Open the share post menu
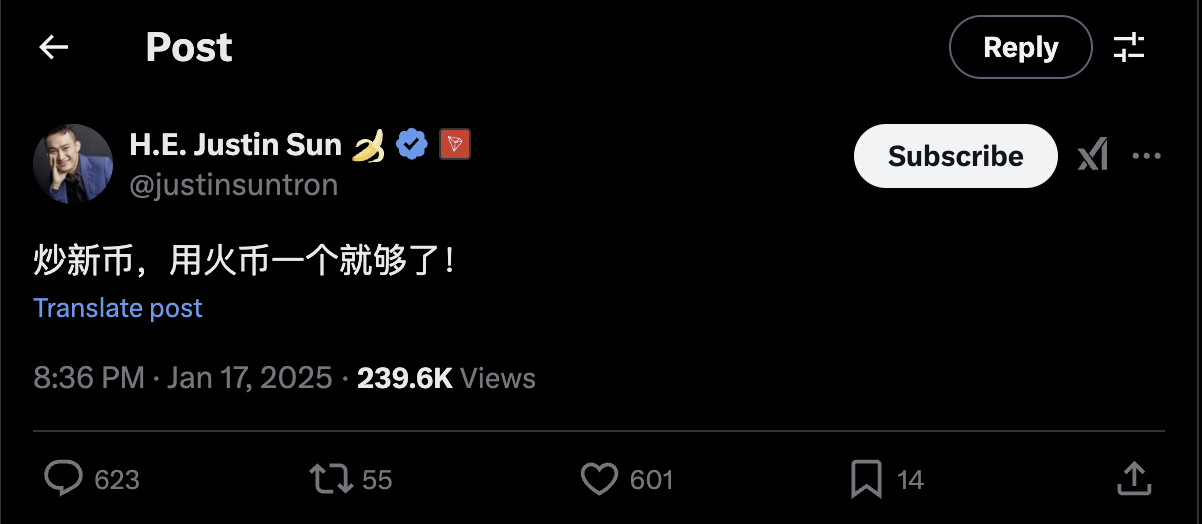Screen dimensions: 1202x524 pyautogui.click(x=1133, y=478)
